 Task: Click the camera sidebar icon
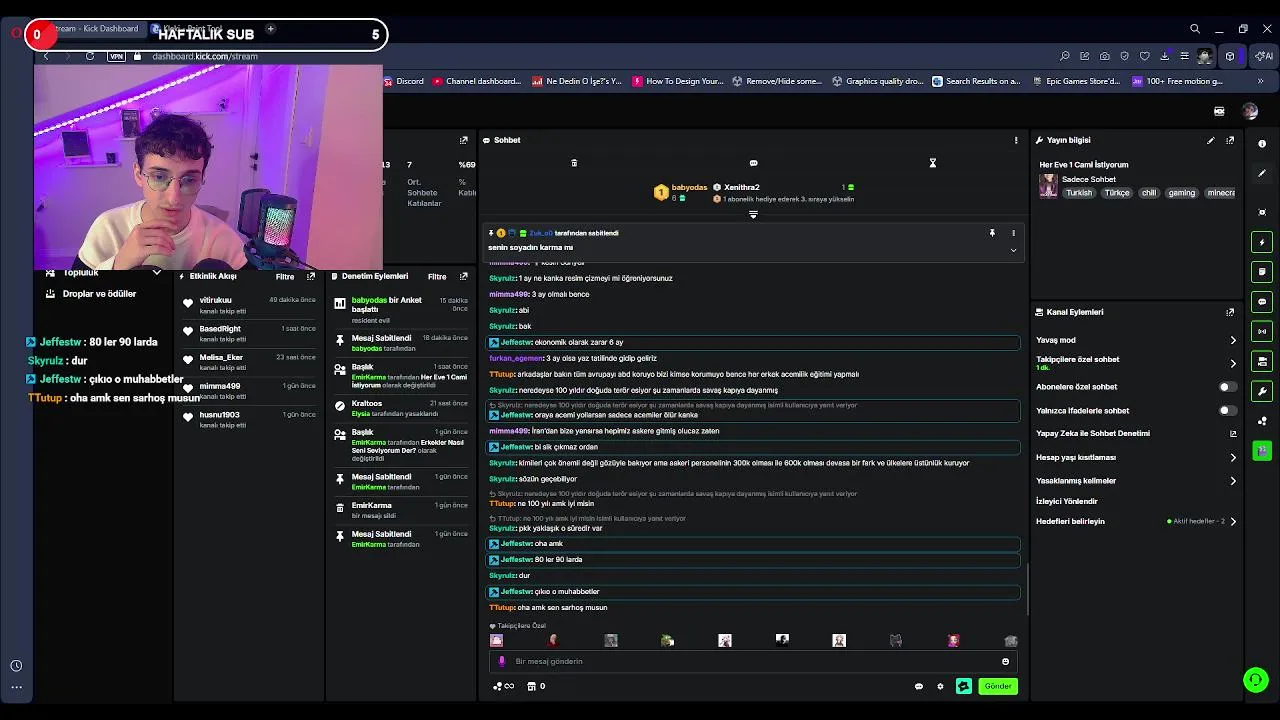(x=1262, y=361)
